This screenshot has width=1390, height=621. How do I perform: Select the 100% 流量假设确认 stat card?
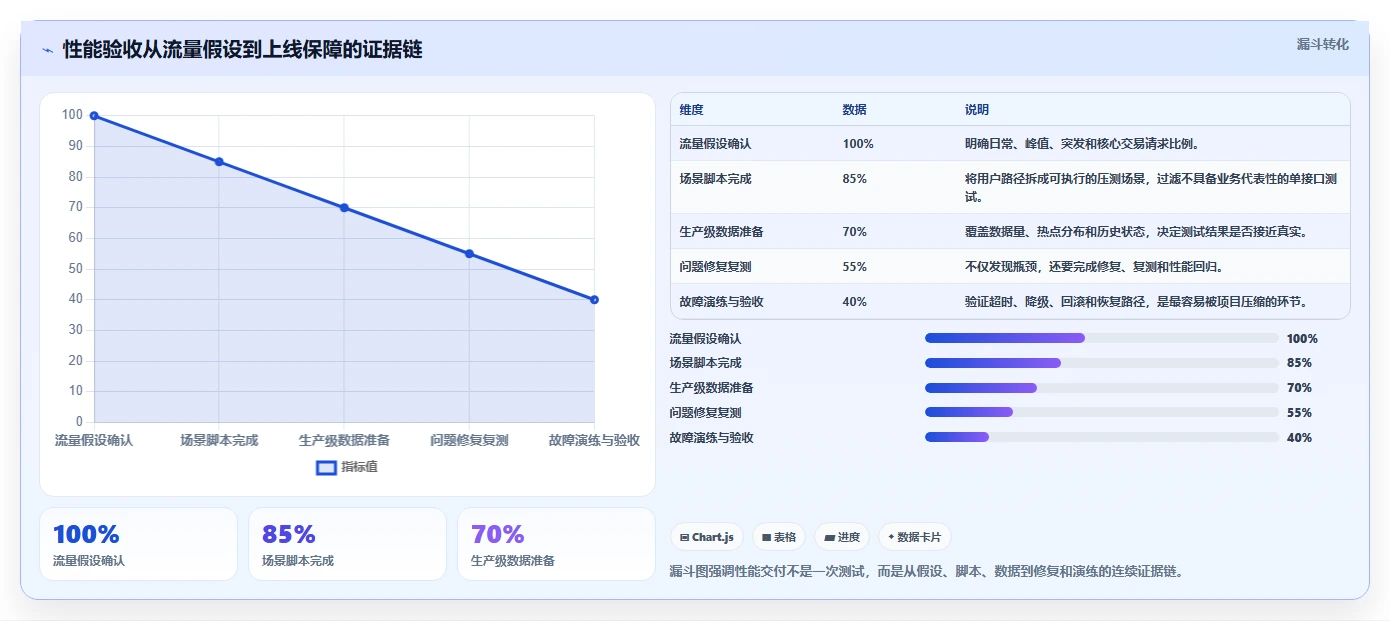coord(138,544)
